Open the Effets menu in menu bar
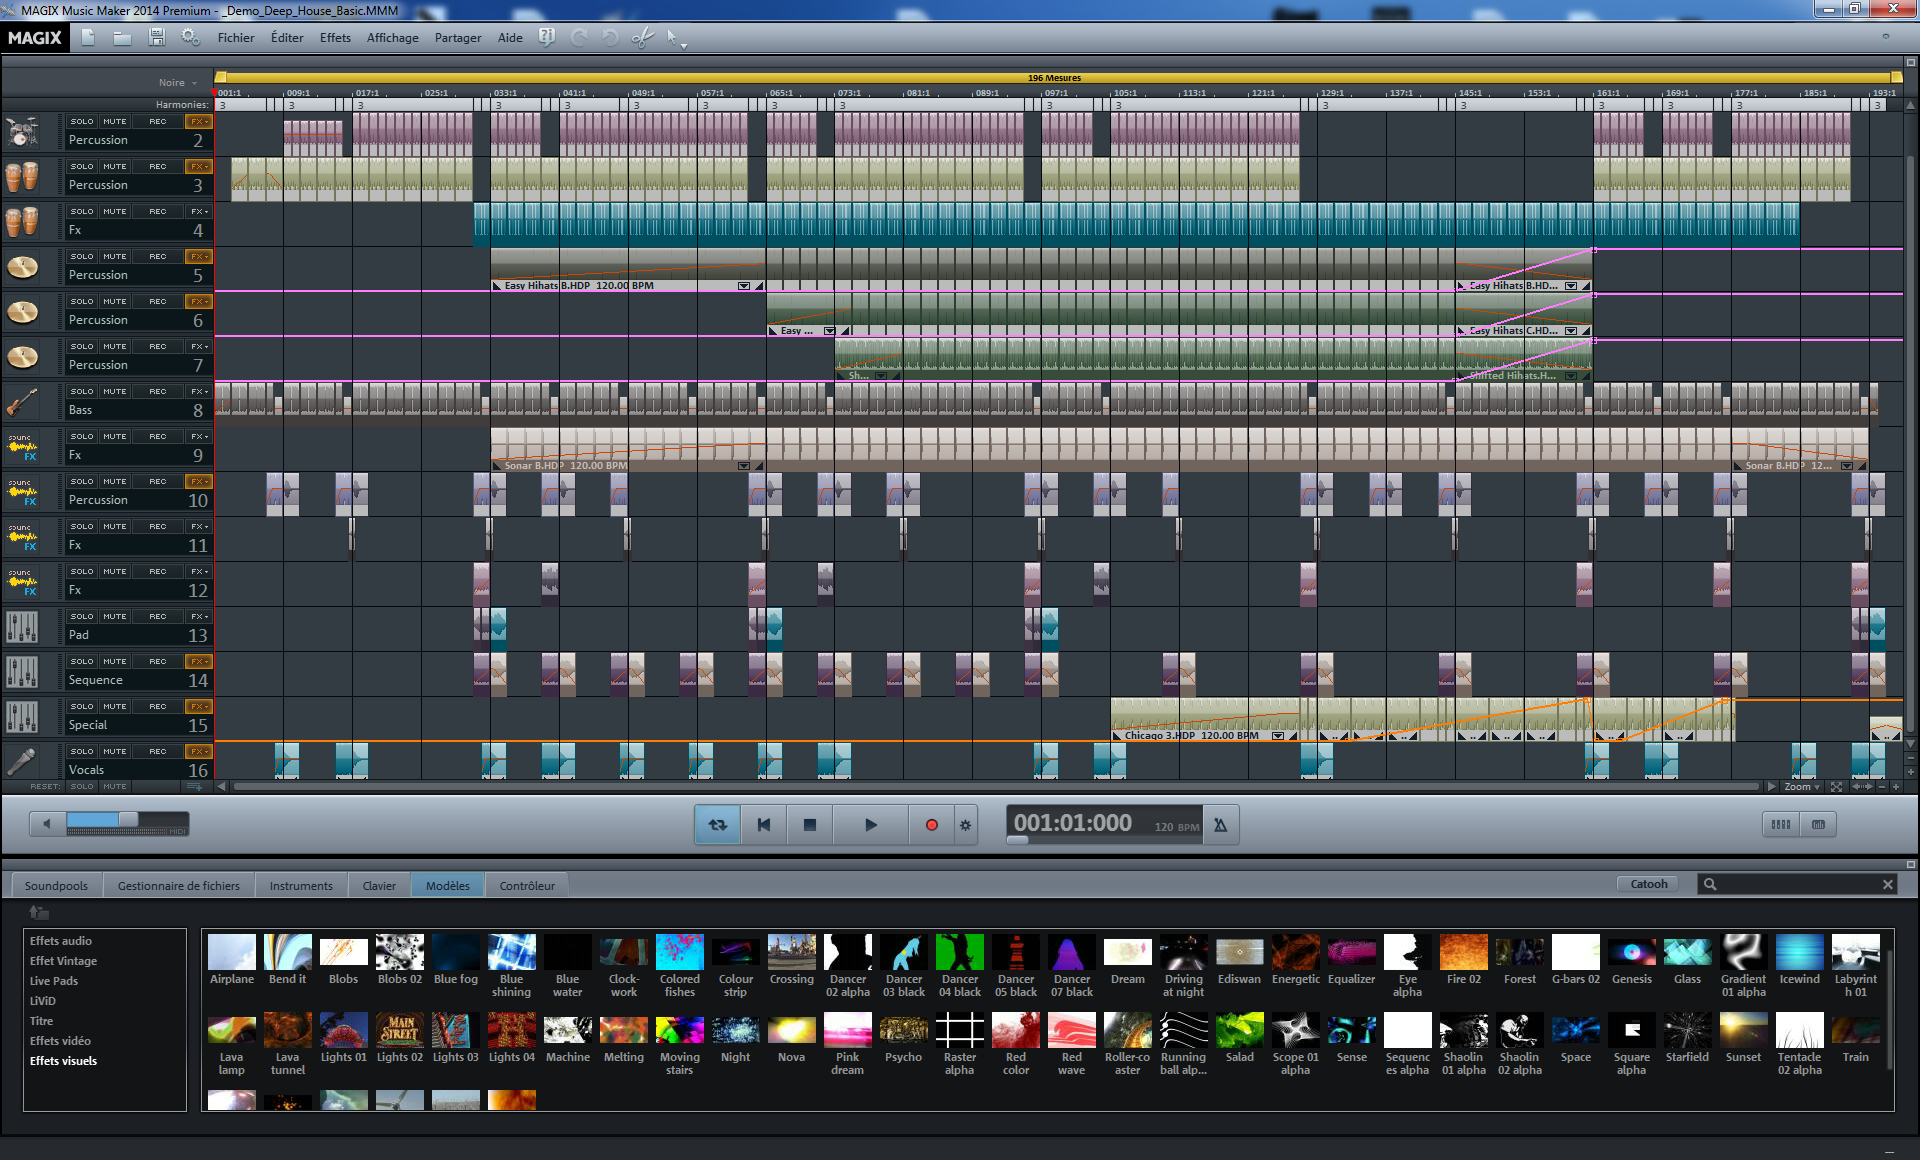 click(x=333, y=37)
